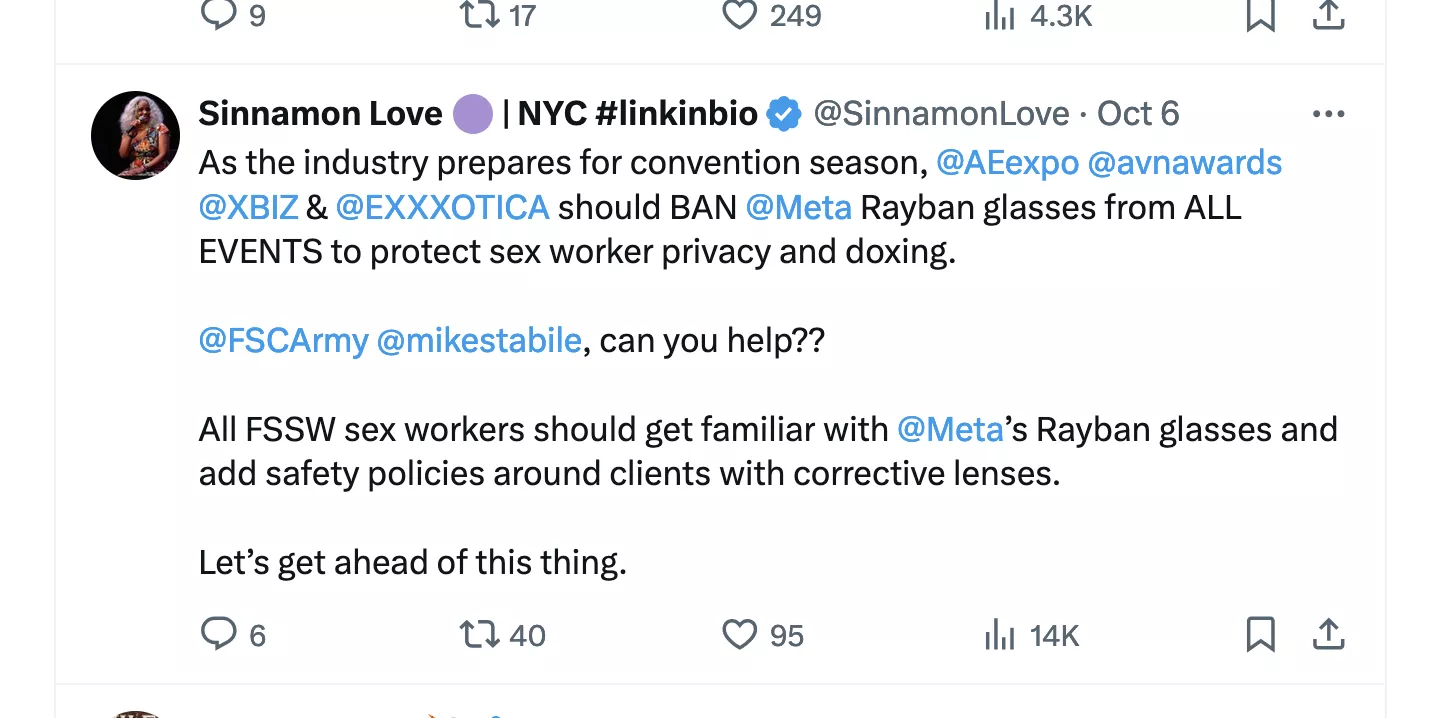Share the top tweet
Screen dimensions: 1438x718
[x=1328, y=15]
